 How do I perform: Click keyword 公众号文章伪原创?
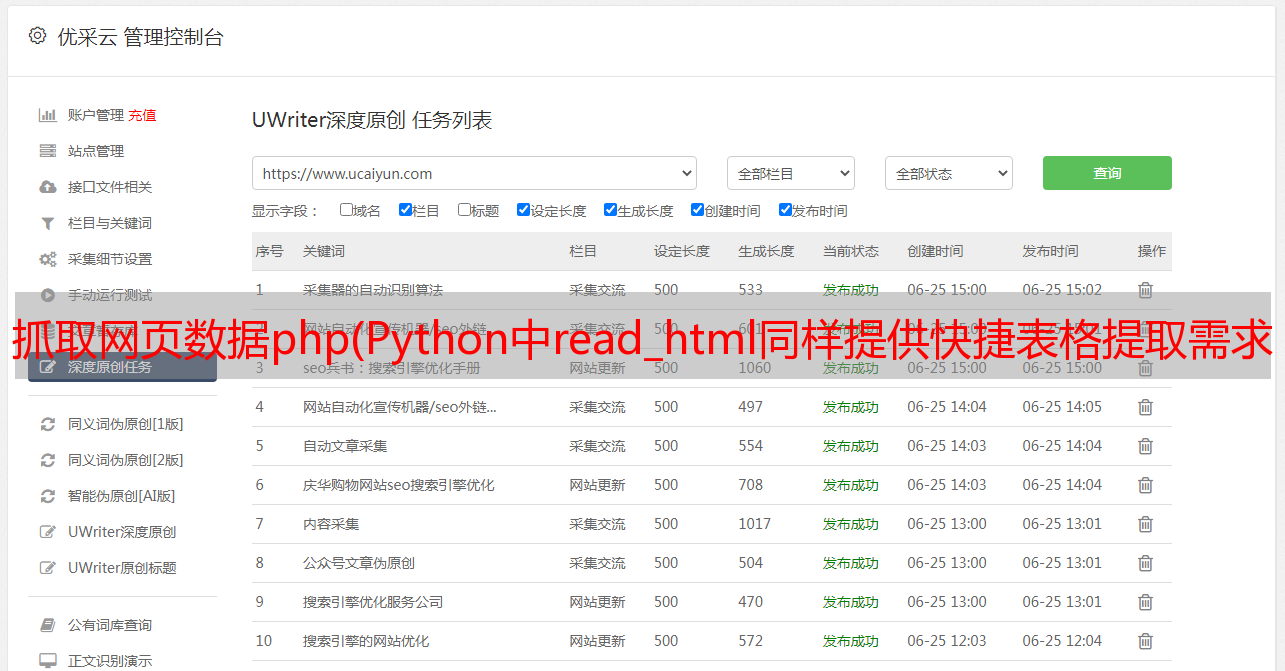click(359, 563)
